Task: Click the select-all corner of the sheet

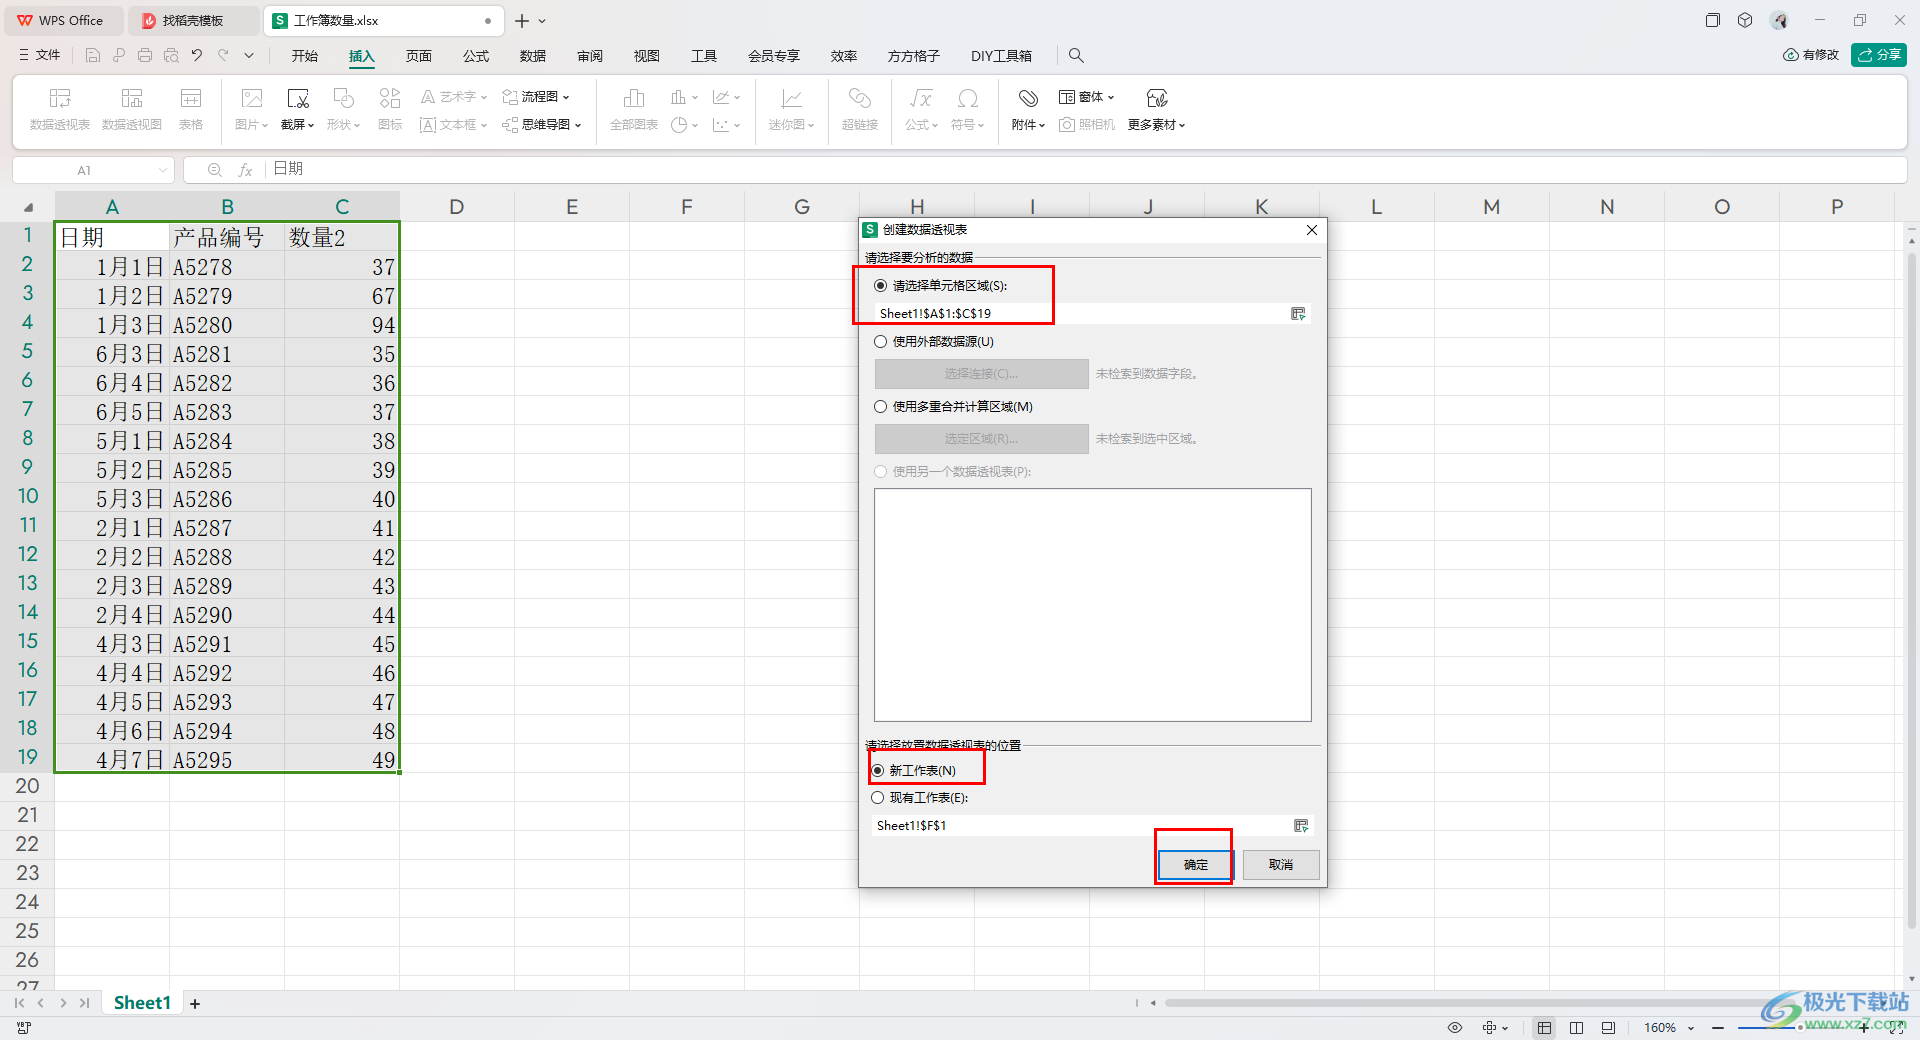Action: (28, 208)
